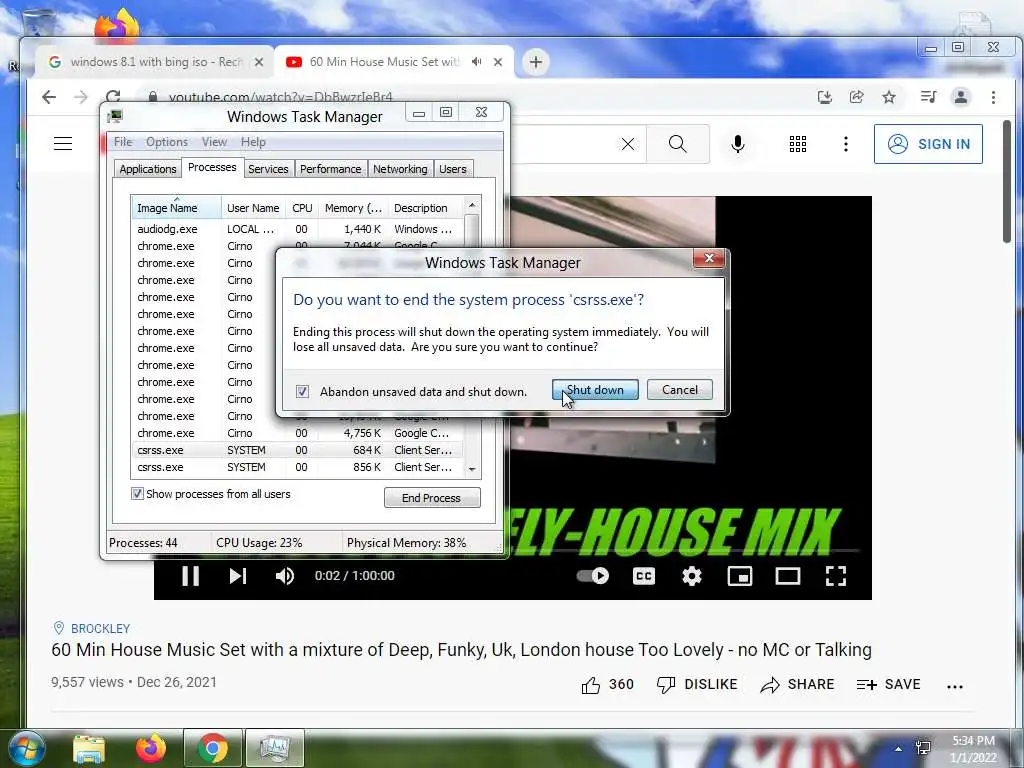Open the Chrome profile avatar
The width and height of the screenshot is (1024, 768).
pyautogui.click(x=961, y=97)
